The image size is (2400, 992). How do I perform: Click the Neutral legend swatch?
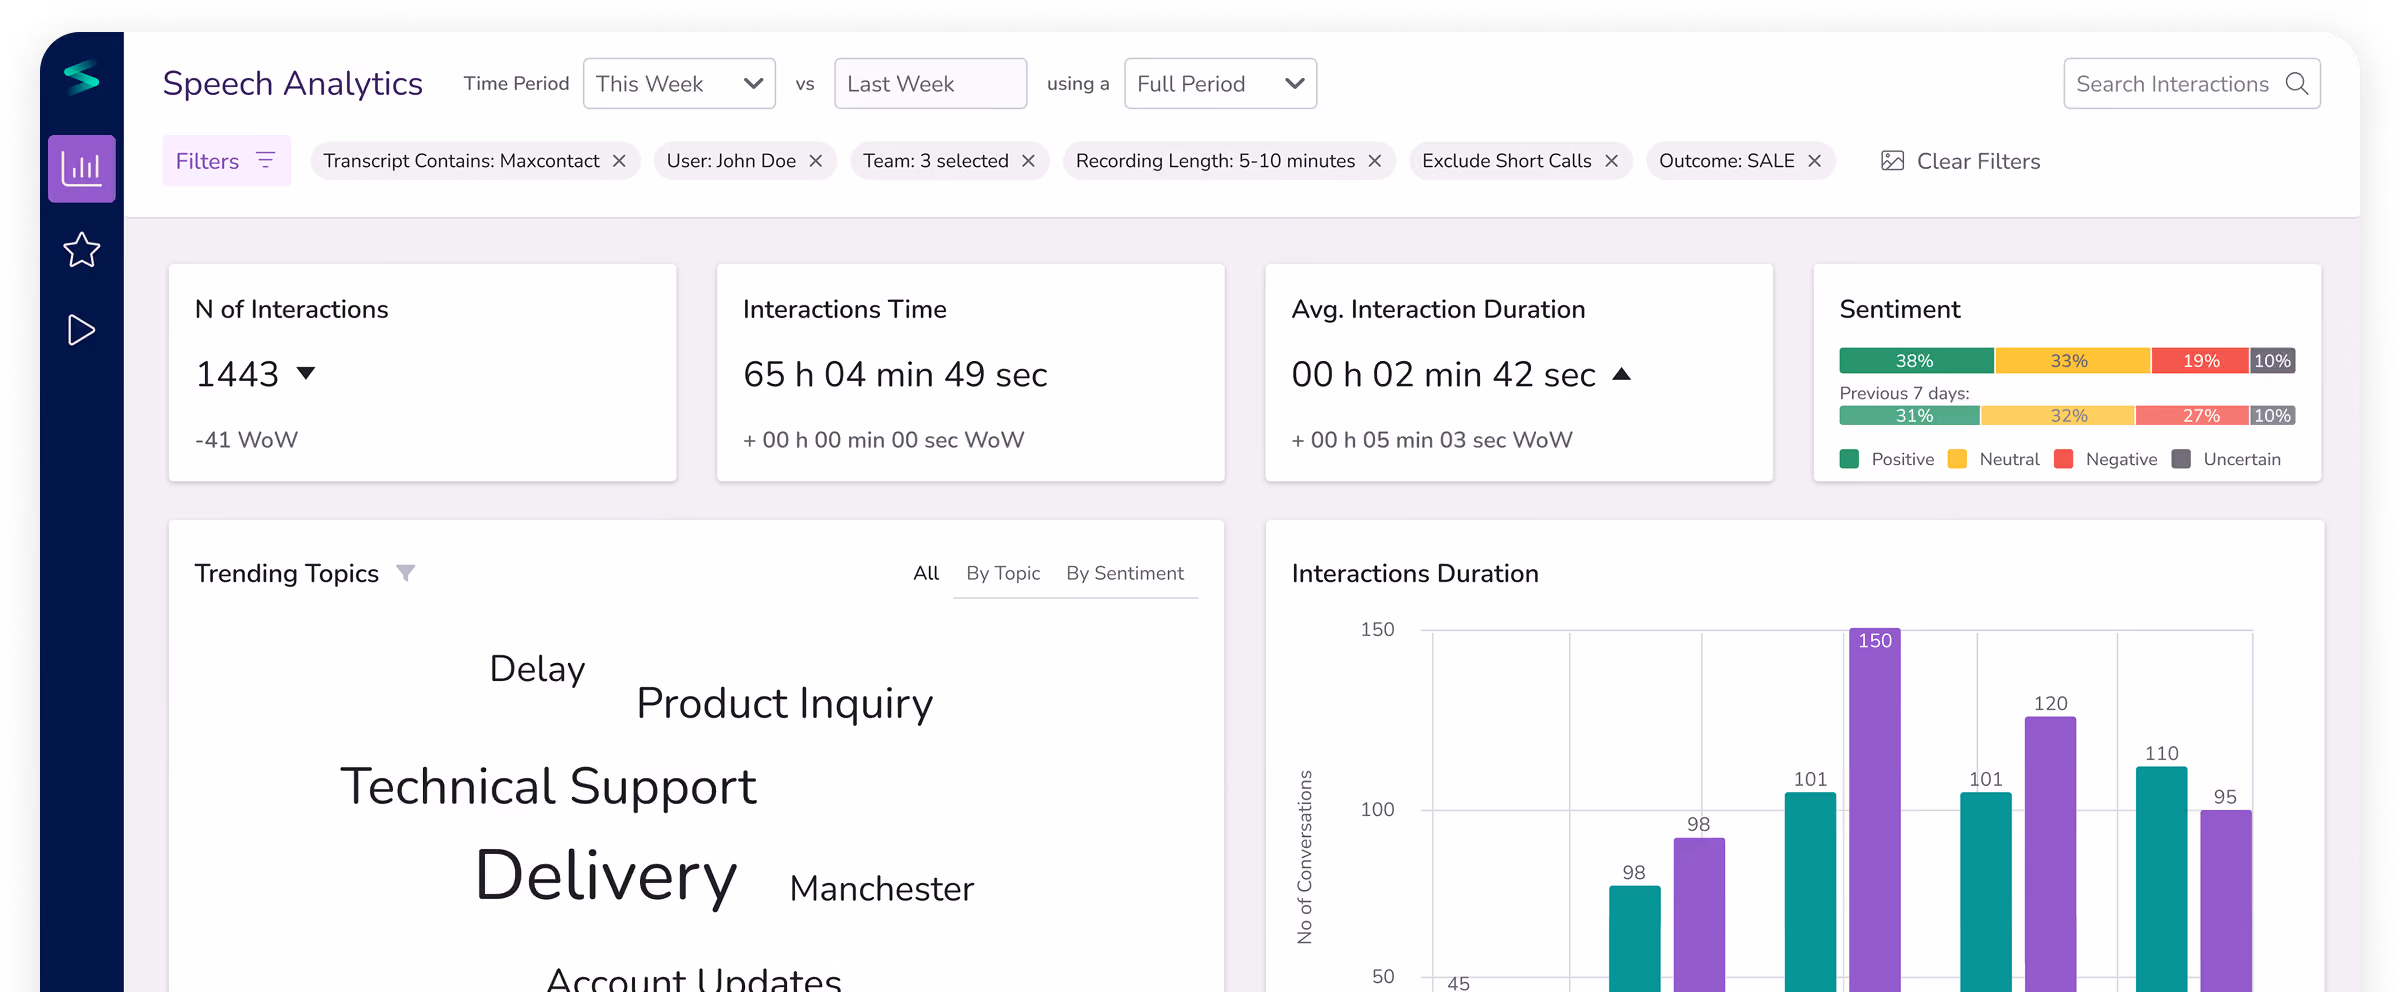(1957, 459)
